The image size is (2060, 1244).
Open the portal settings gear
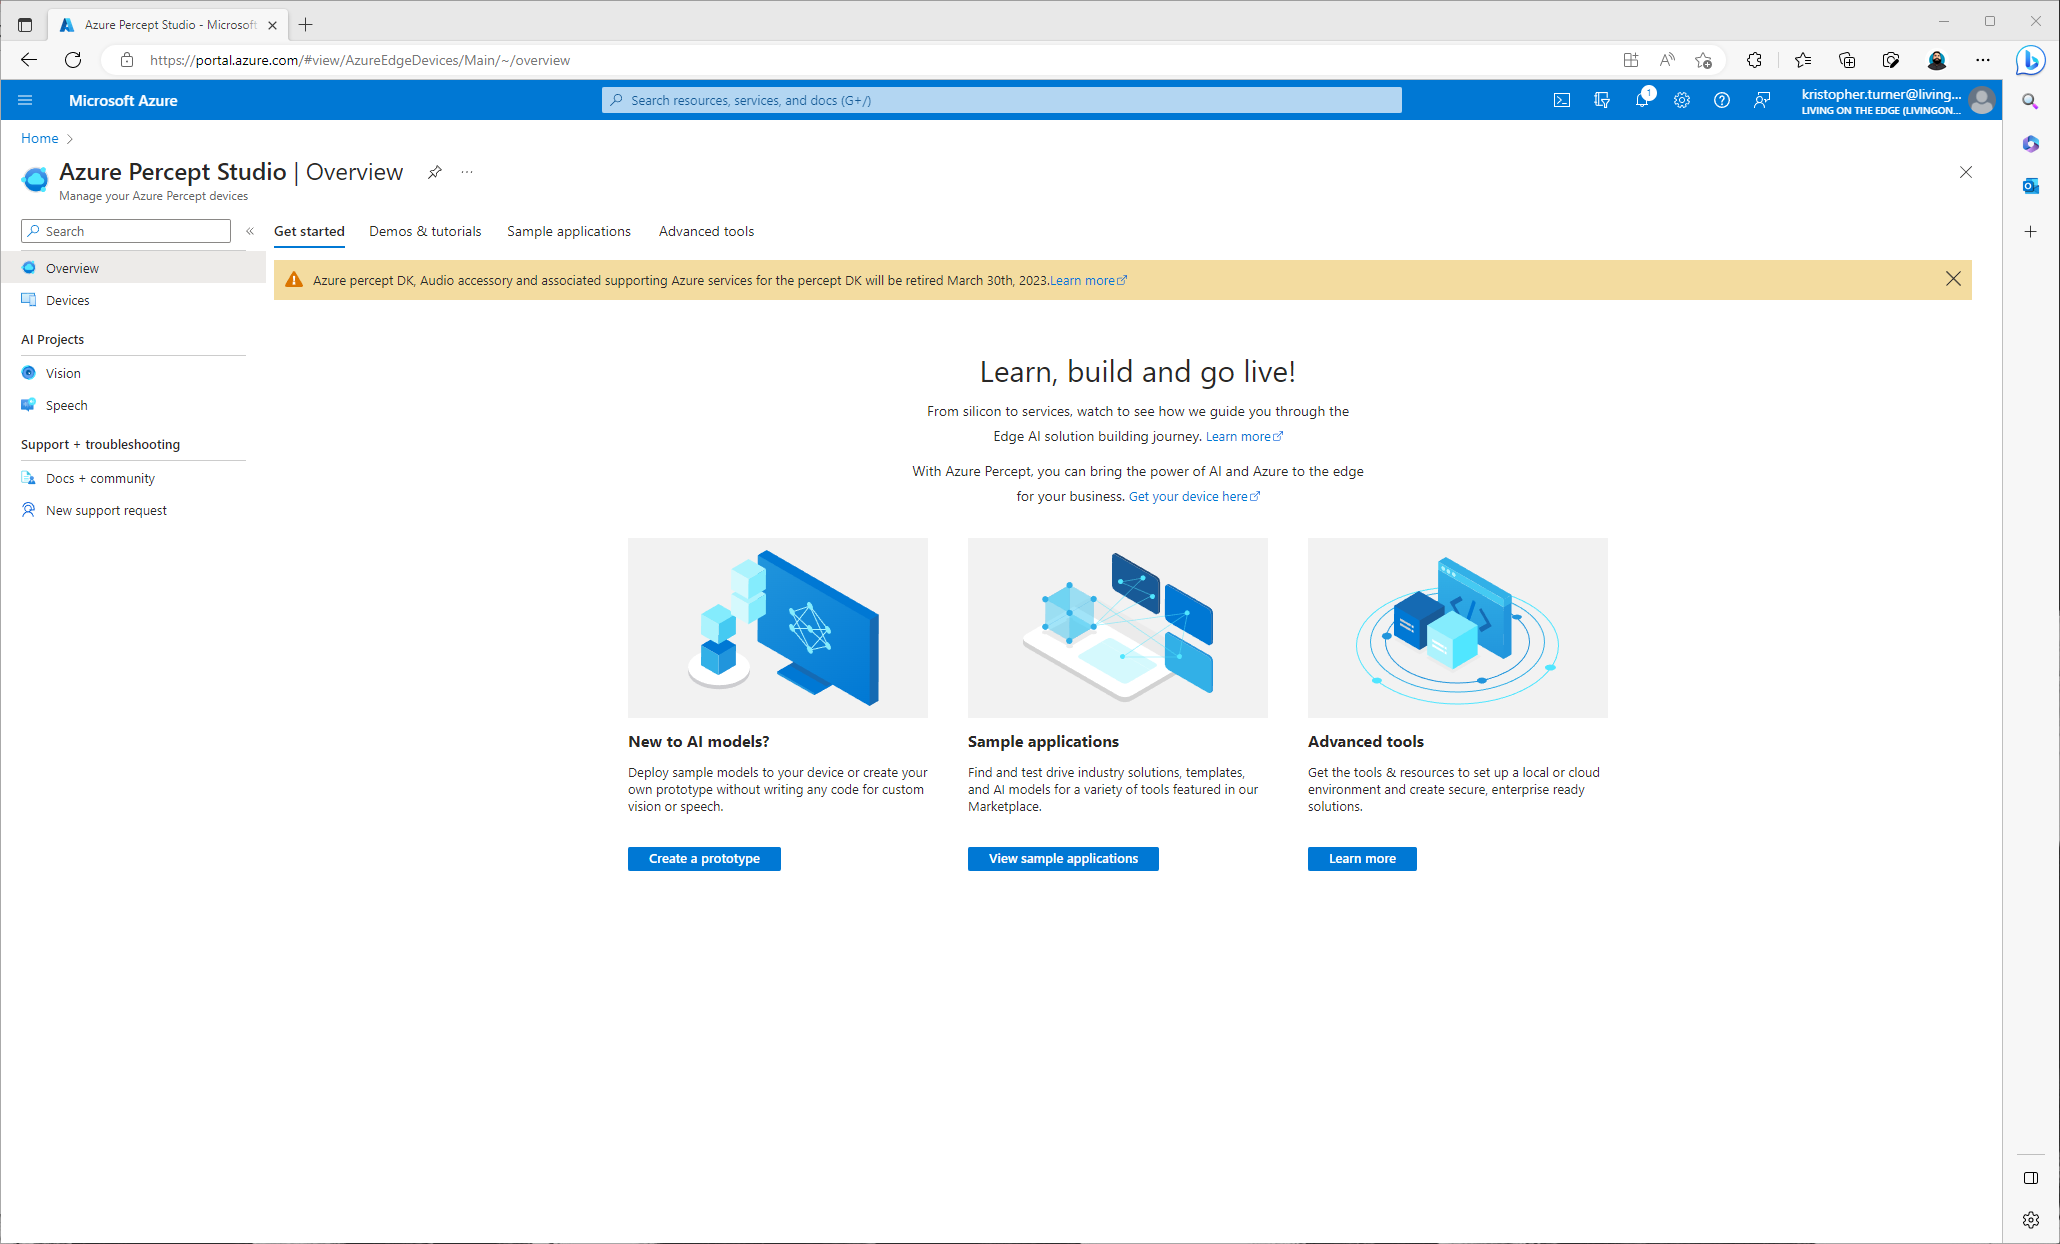tap(1681, 100)
